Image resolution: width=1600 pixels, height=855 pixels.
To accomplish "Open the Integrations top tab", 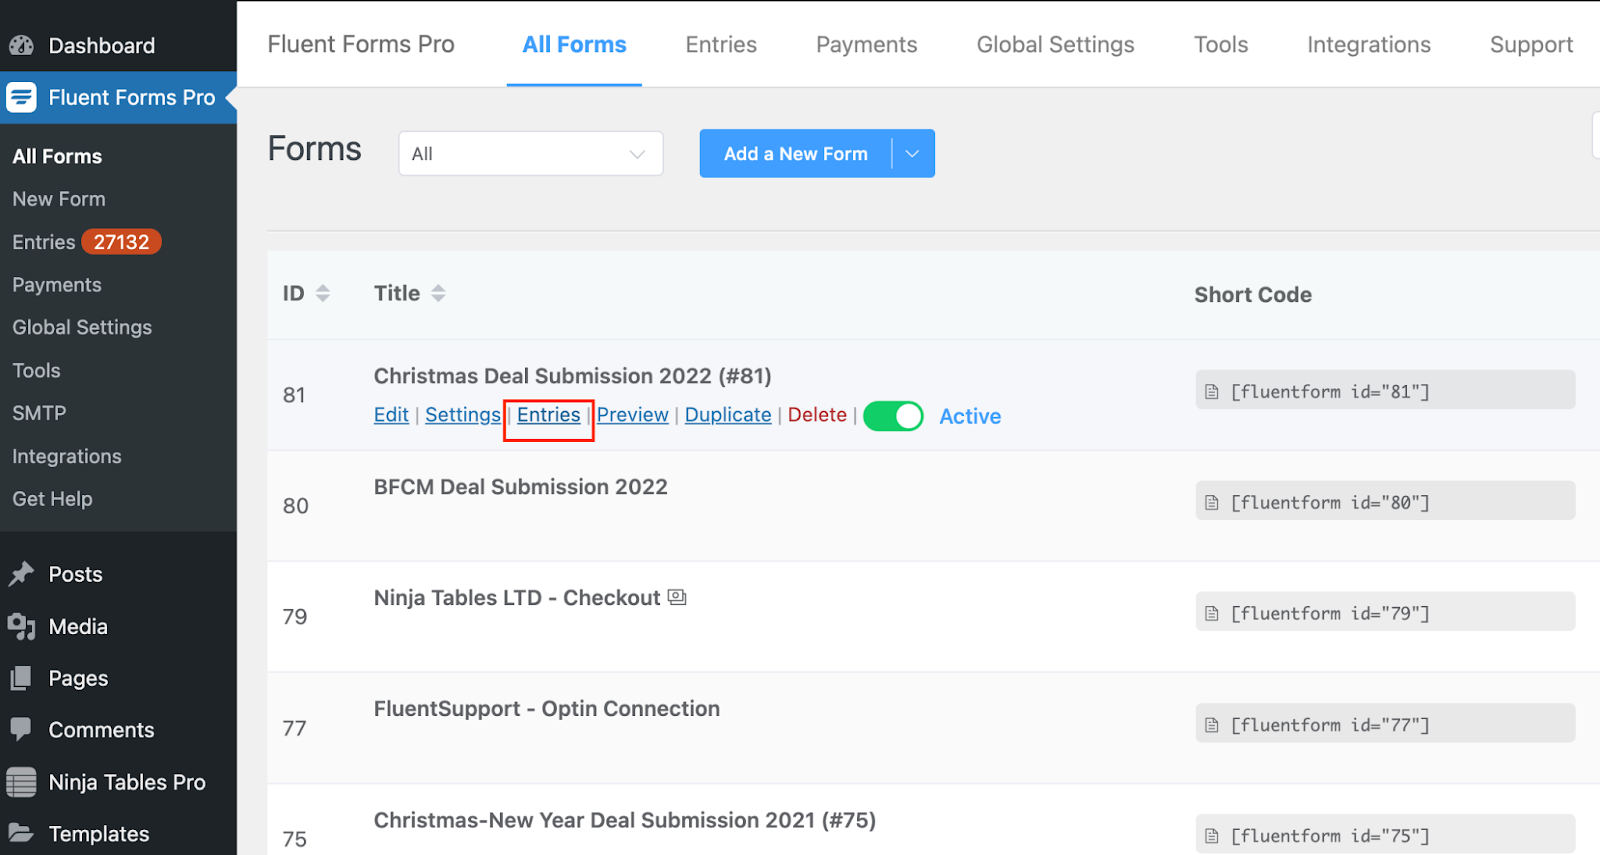I will point(1369,45).
